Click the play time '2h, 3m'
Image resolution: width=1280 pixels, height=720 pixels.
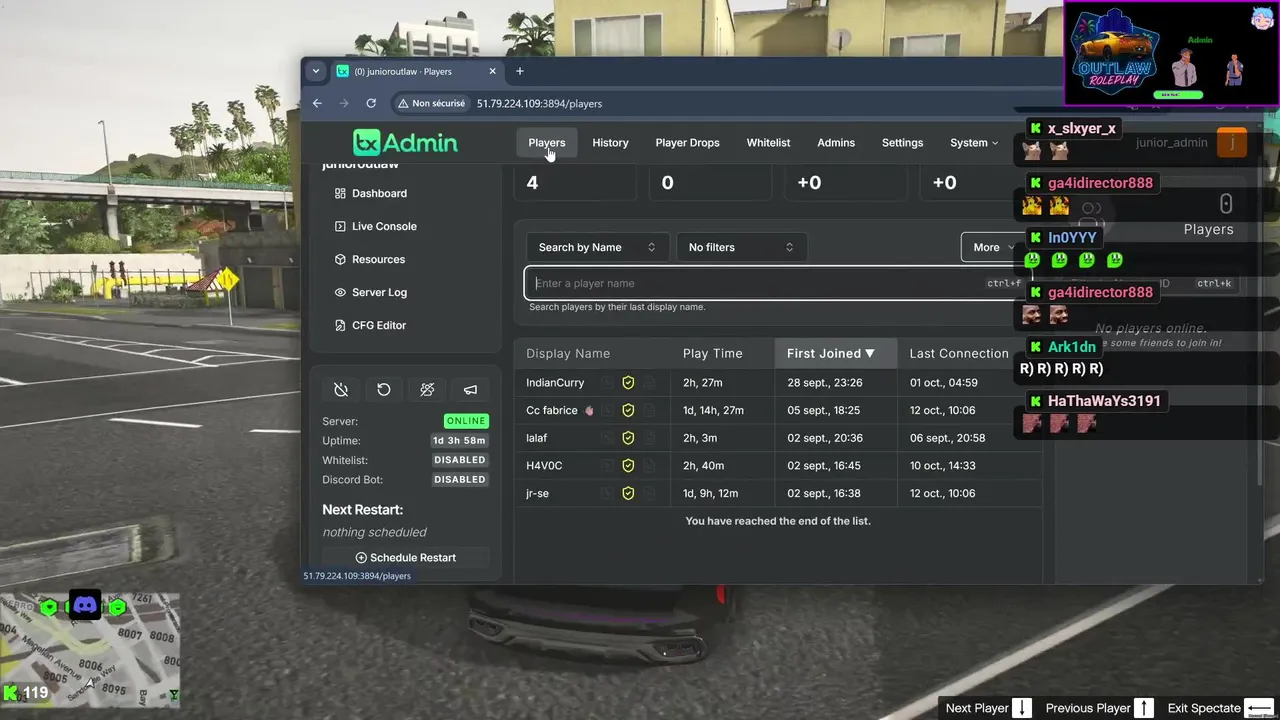point(702,438)
